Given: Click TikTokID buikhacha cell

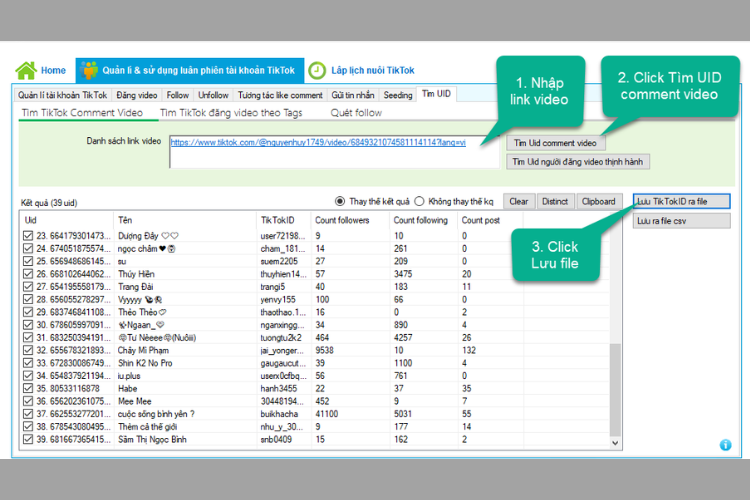Looking at the screenshot, I should pos(279,414).
